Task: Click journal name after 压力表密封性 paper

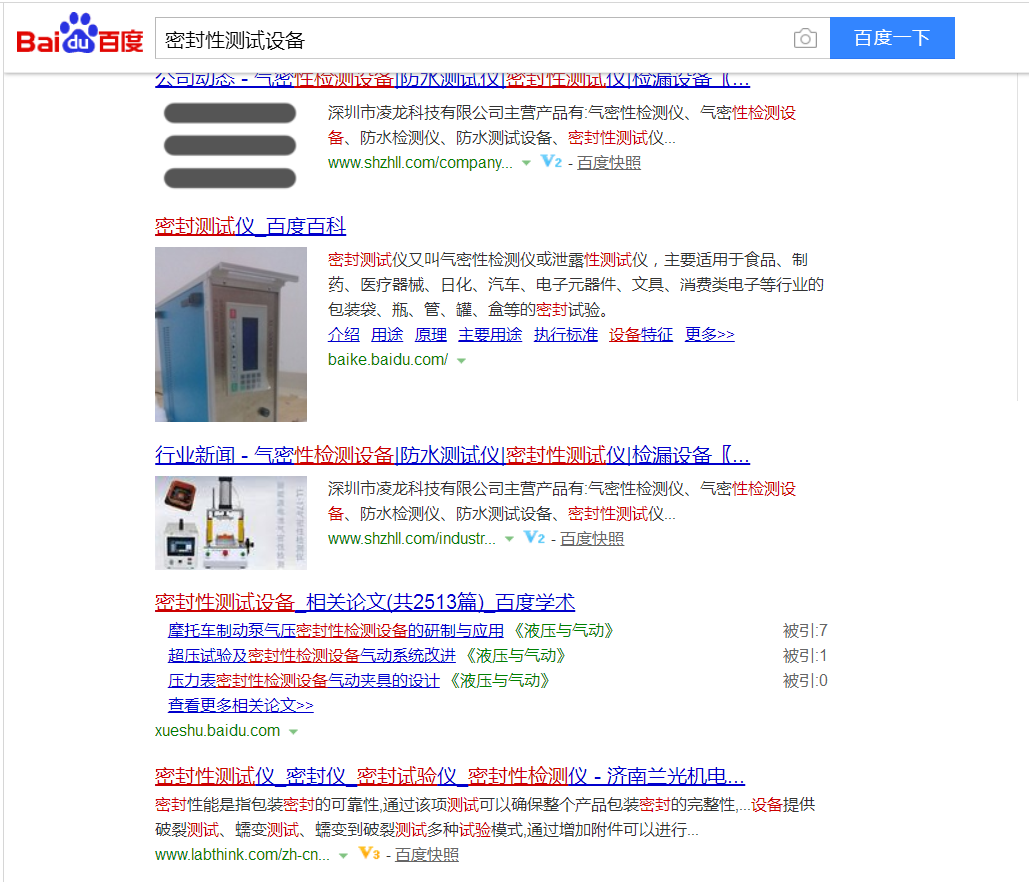Action: tap(500, 681)
